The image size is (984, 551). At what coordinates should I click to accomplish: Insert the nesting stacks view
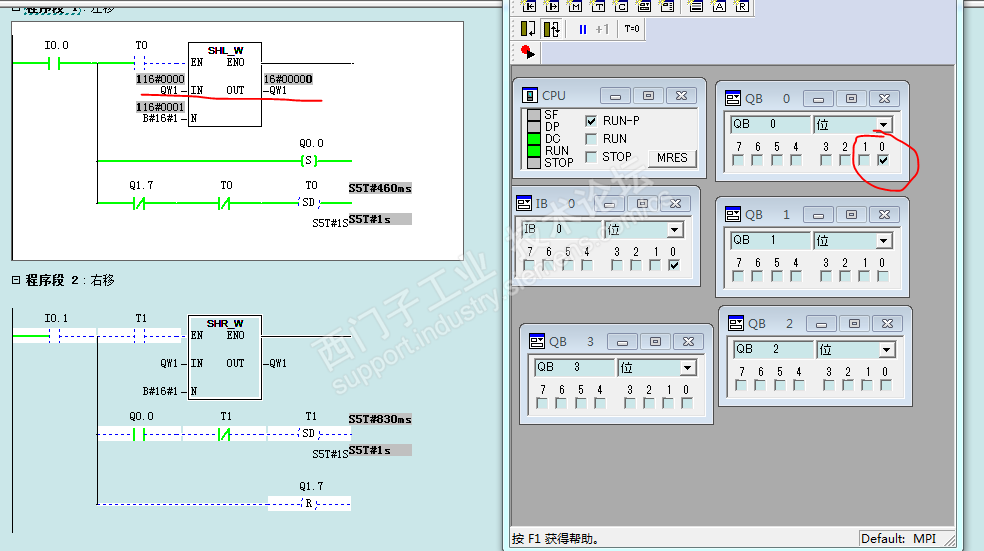click(695, 6)
